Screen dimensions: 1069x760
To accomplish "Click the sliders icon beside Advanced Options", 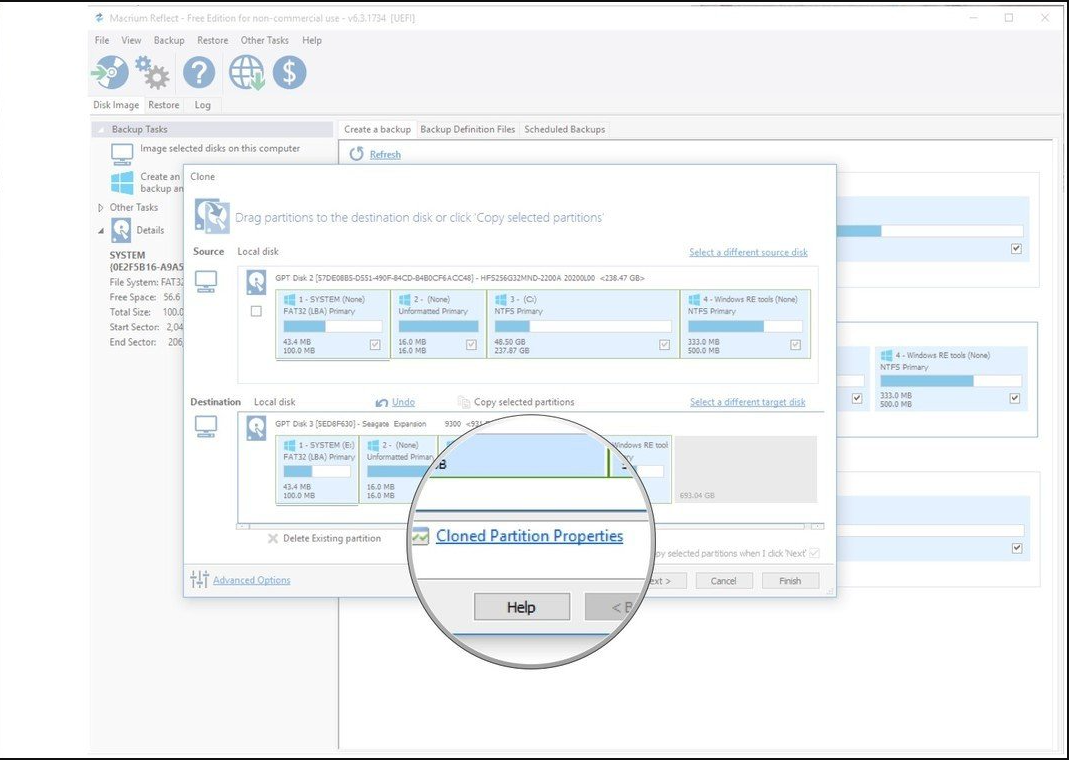I will point(200,579).
